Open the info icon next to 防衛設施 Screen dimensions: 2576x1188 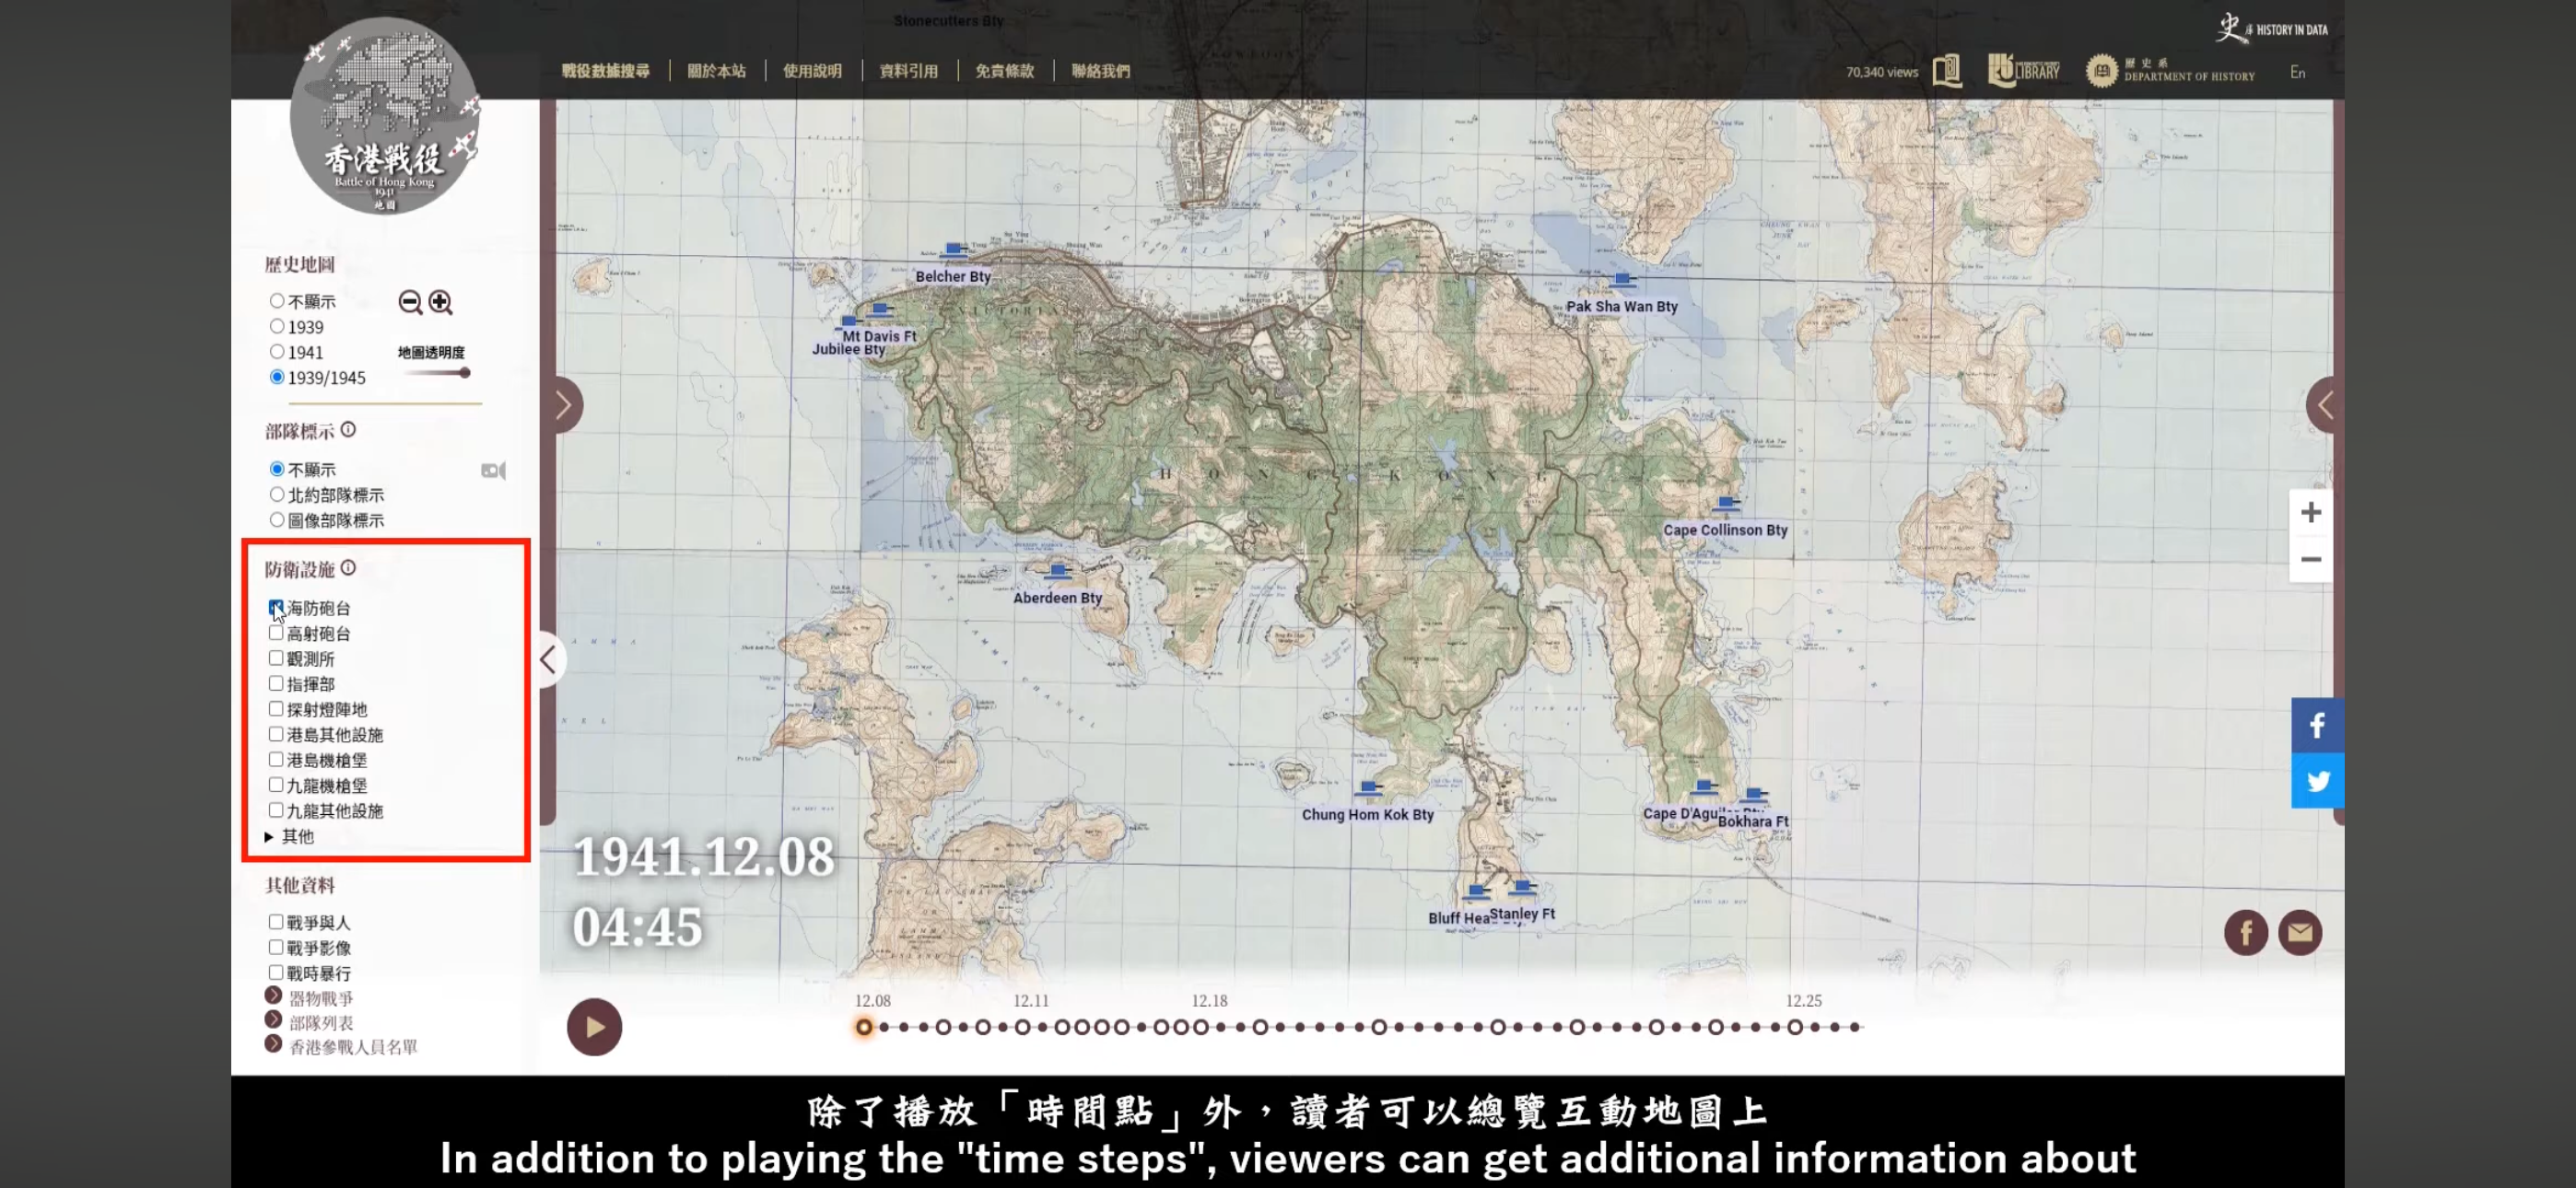(x=348, y=568)
